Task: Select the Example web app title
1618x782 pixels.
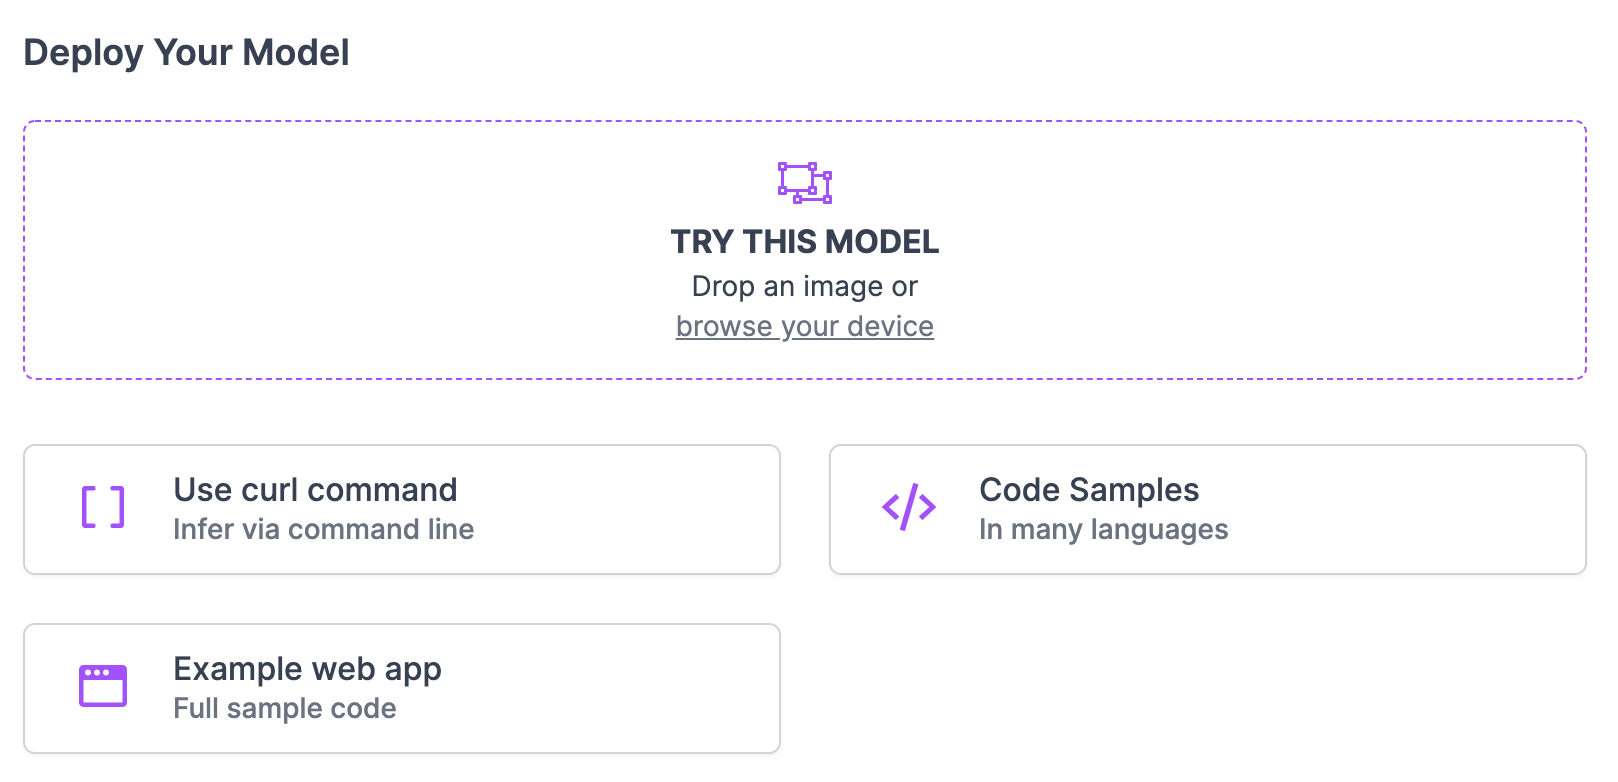Action: coord(307,669)
